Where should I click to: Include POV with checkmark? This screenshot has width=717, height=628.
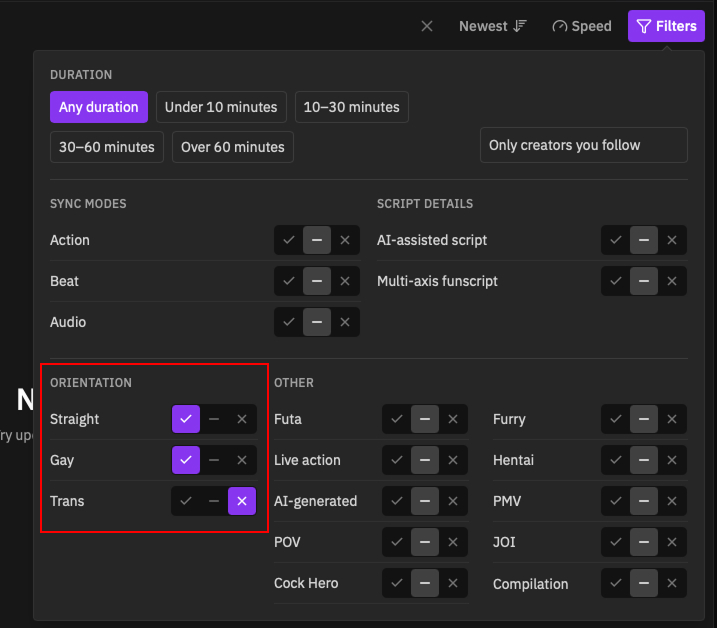click(396, 542)
